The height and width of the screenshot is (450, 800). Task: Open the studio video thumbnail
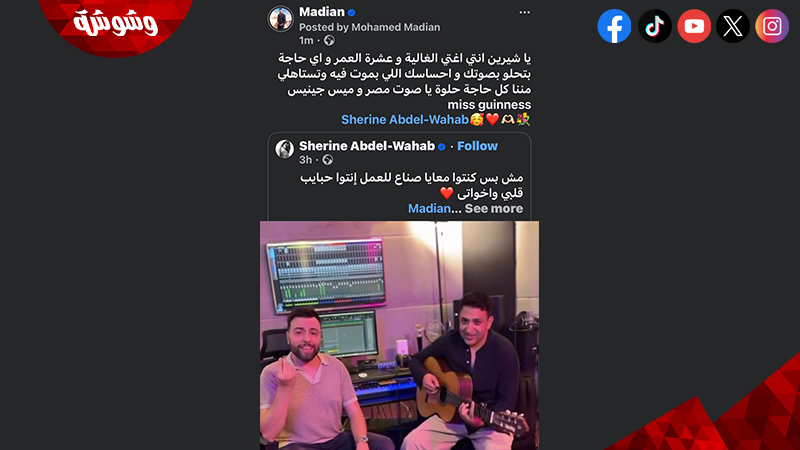tap(399, 335)
